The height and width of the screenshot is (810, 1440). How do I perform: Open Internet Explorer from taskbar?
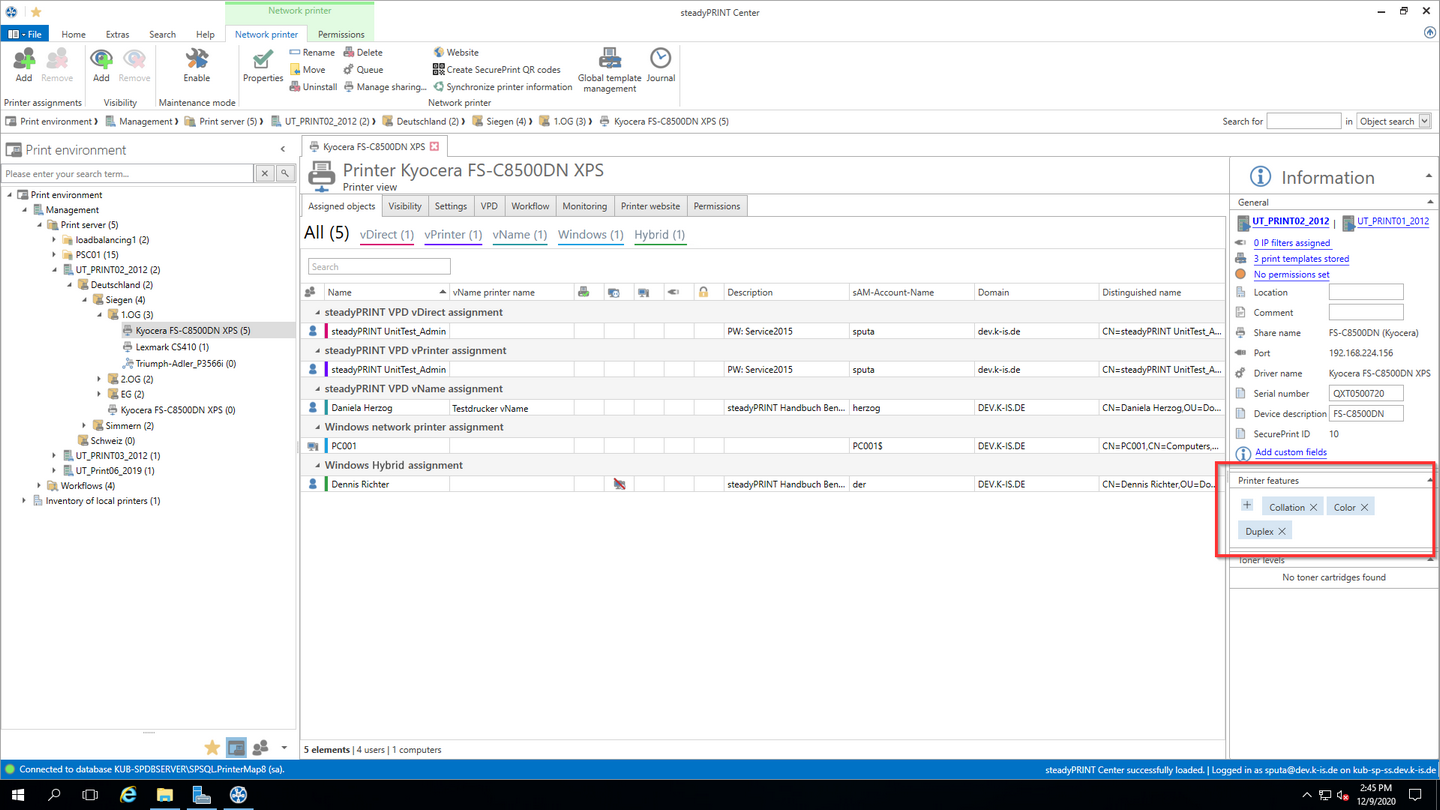[x=128, y=795]
